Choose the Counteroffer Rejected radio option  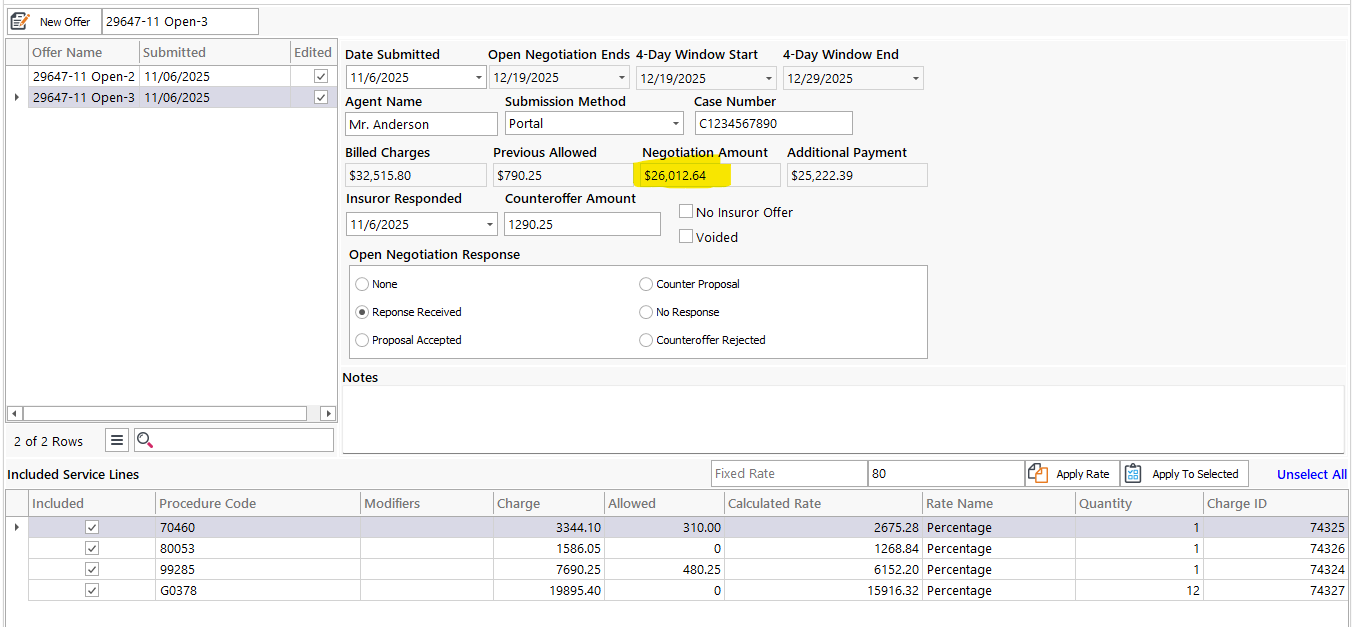click(x=646, y=340)
